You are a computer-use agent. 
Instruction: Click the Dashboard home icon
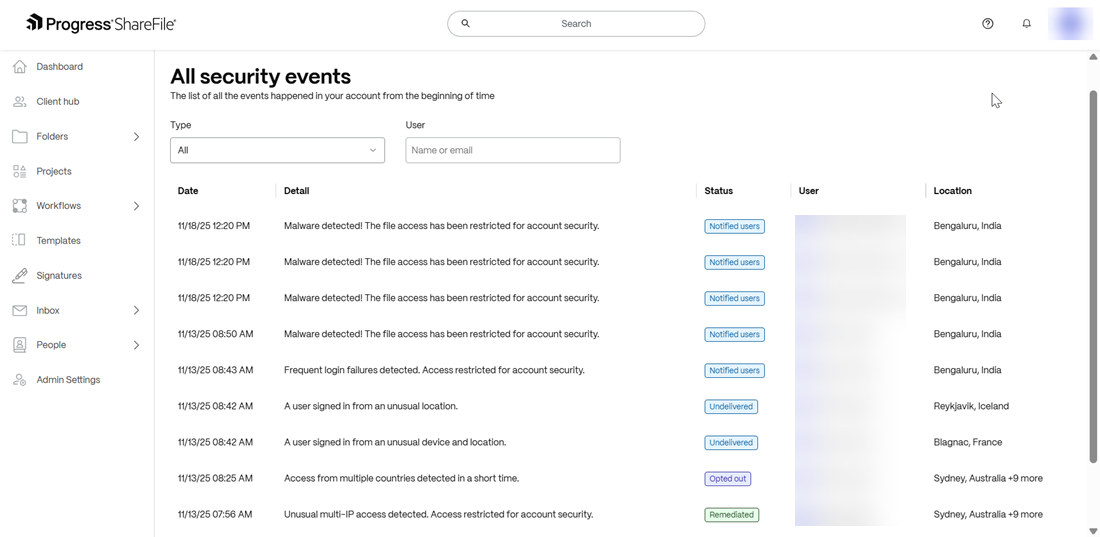tap(20, 67)
